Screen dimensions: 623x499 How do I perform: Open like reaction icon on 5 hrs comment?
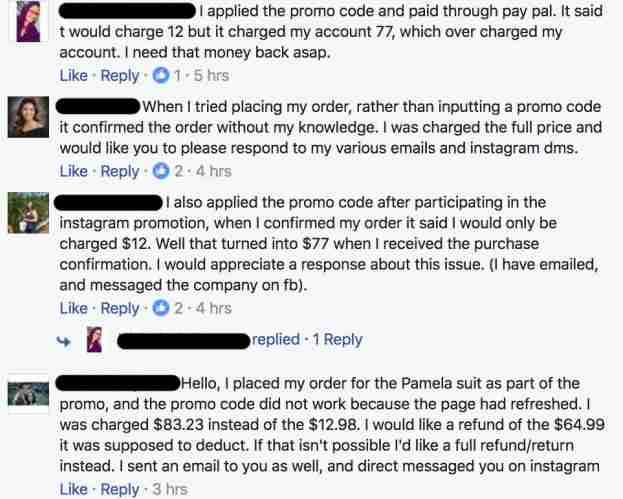click(x=161, y=75)
